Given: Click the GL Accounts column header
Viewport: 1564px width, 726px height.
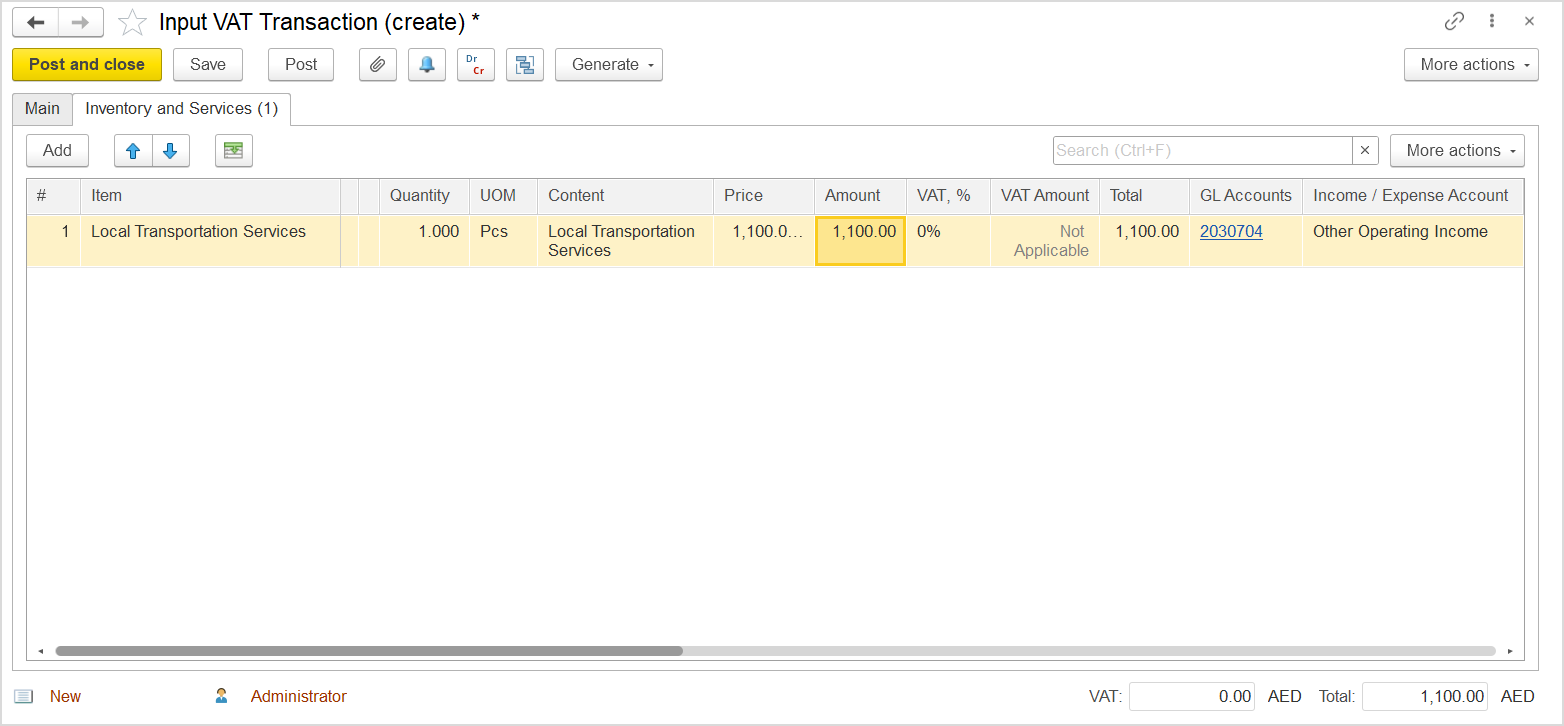Looking at the screenshot, I should pyautogui.click(x=1246, y=196).
